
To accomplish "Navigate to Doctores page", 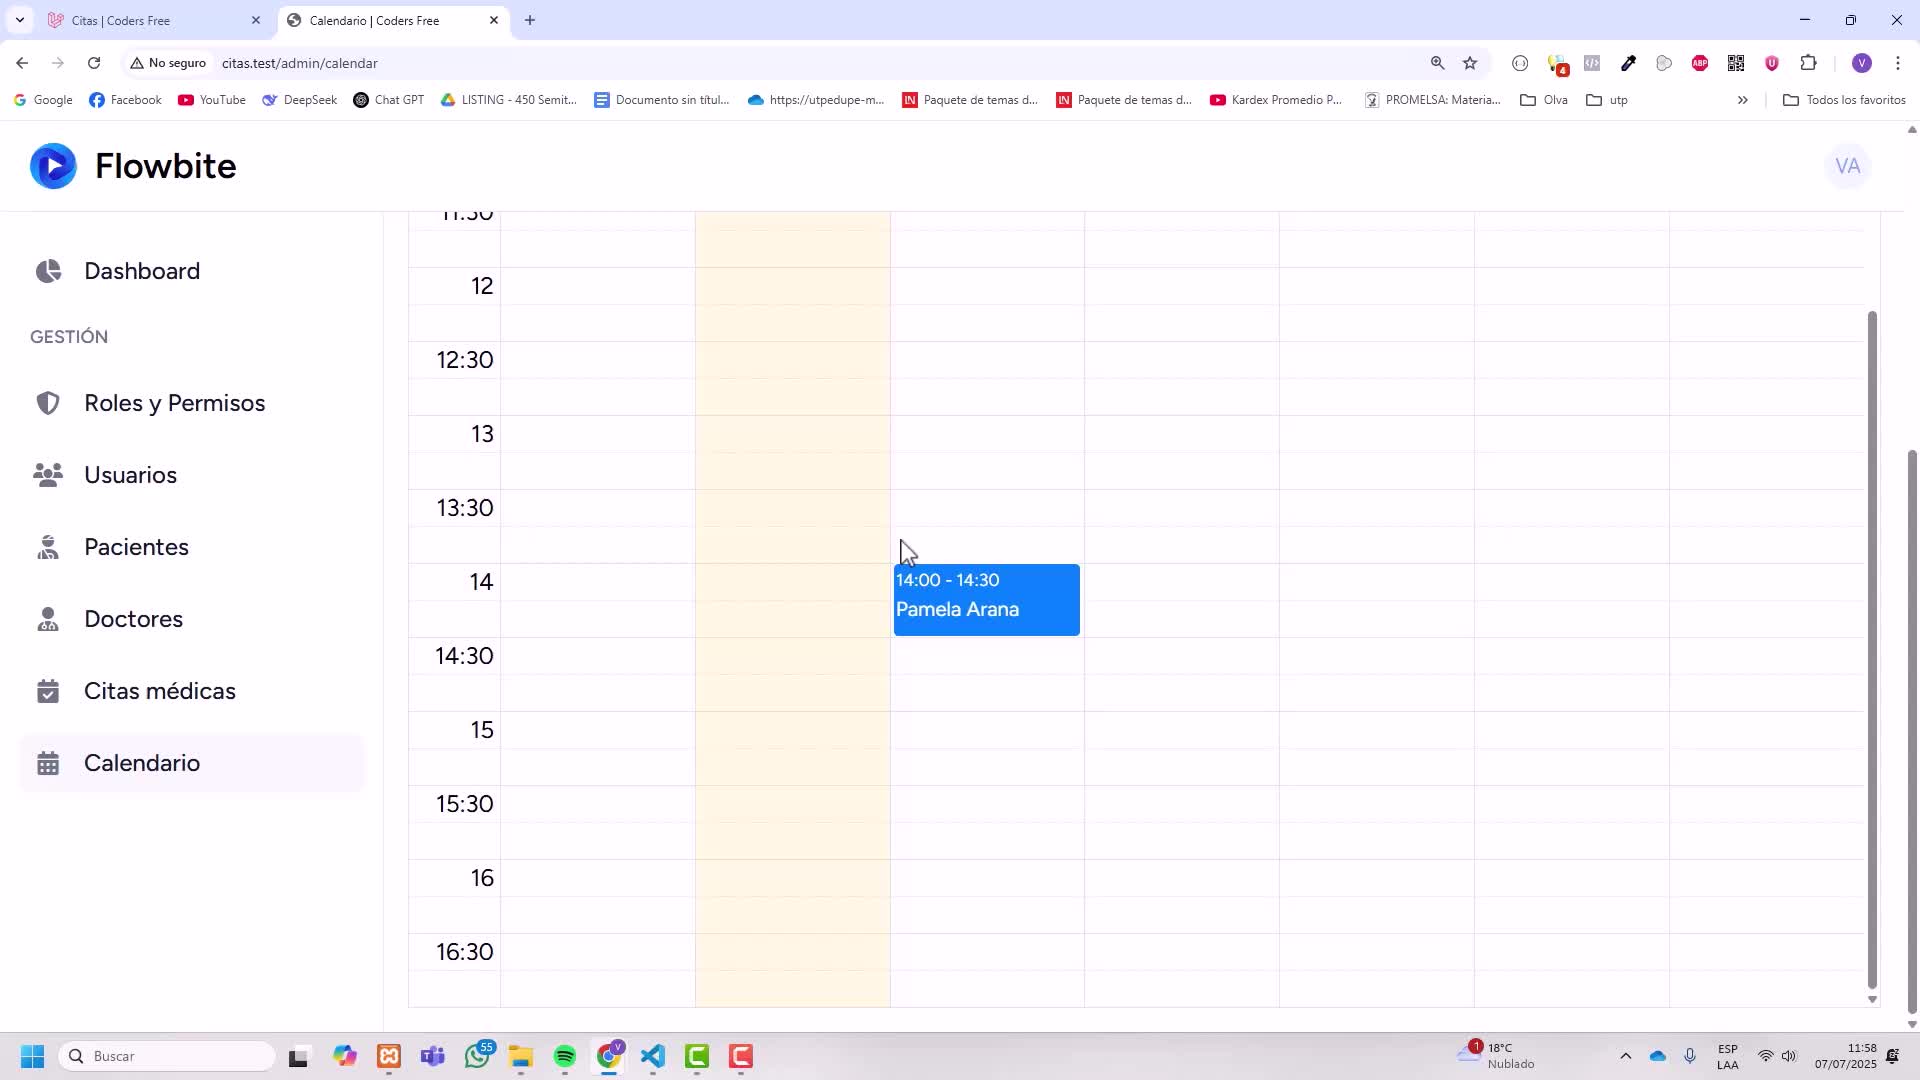I will click(133, 619).
